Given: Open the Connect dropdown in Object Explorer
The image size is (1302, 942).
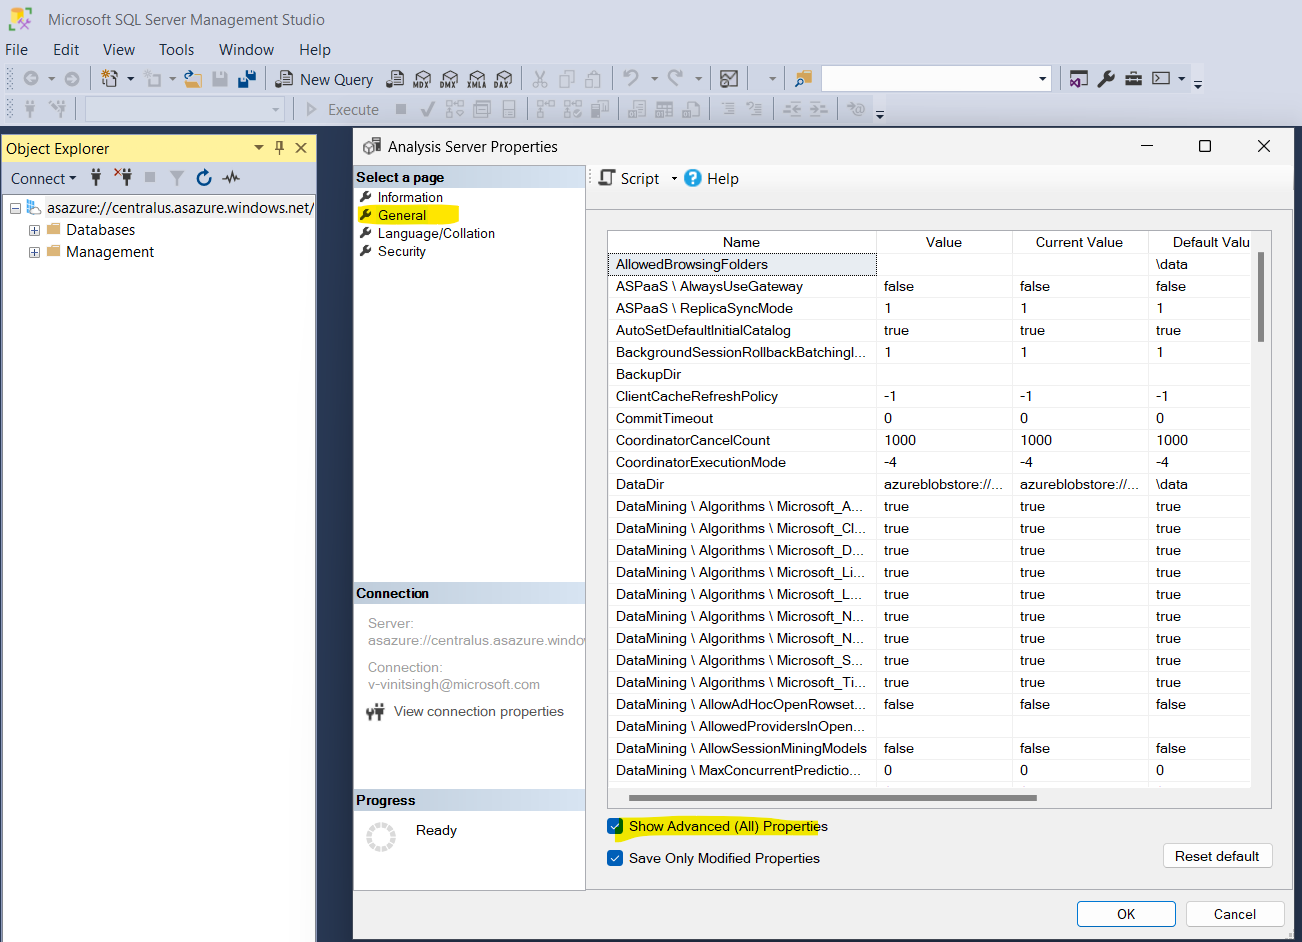Looking at the screenshot, I should coord(43,178).
